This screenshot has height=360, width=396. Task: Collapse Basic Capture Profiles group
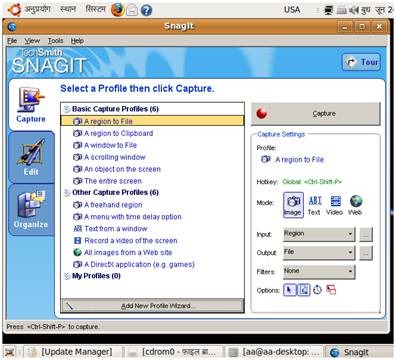[x=67, y=109]
